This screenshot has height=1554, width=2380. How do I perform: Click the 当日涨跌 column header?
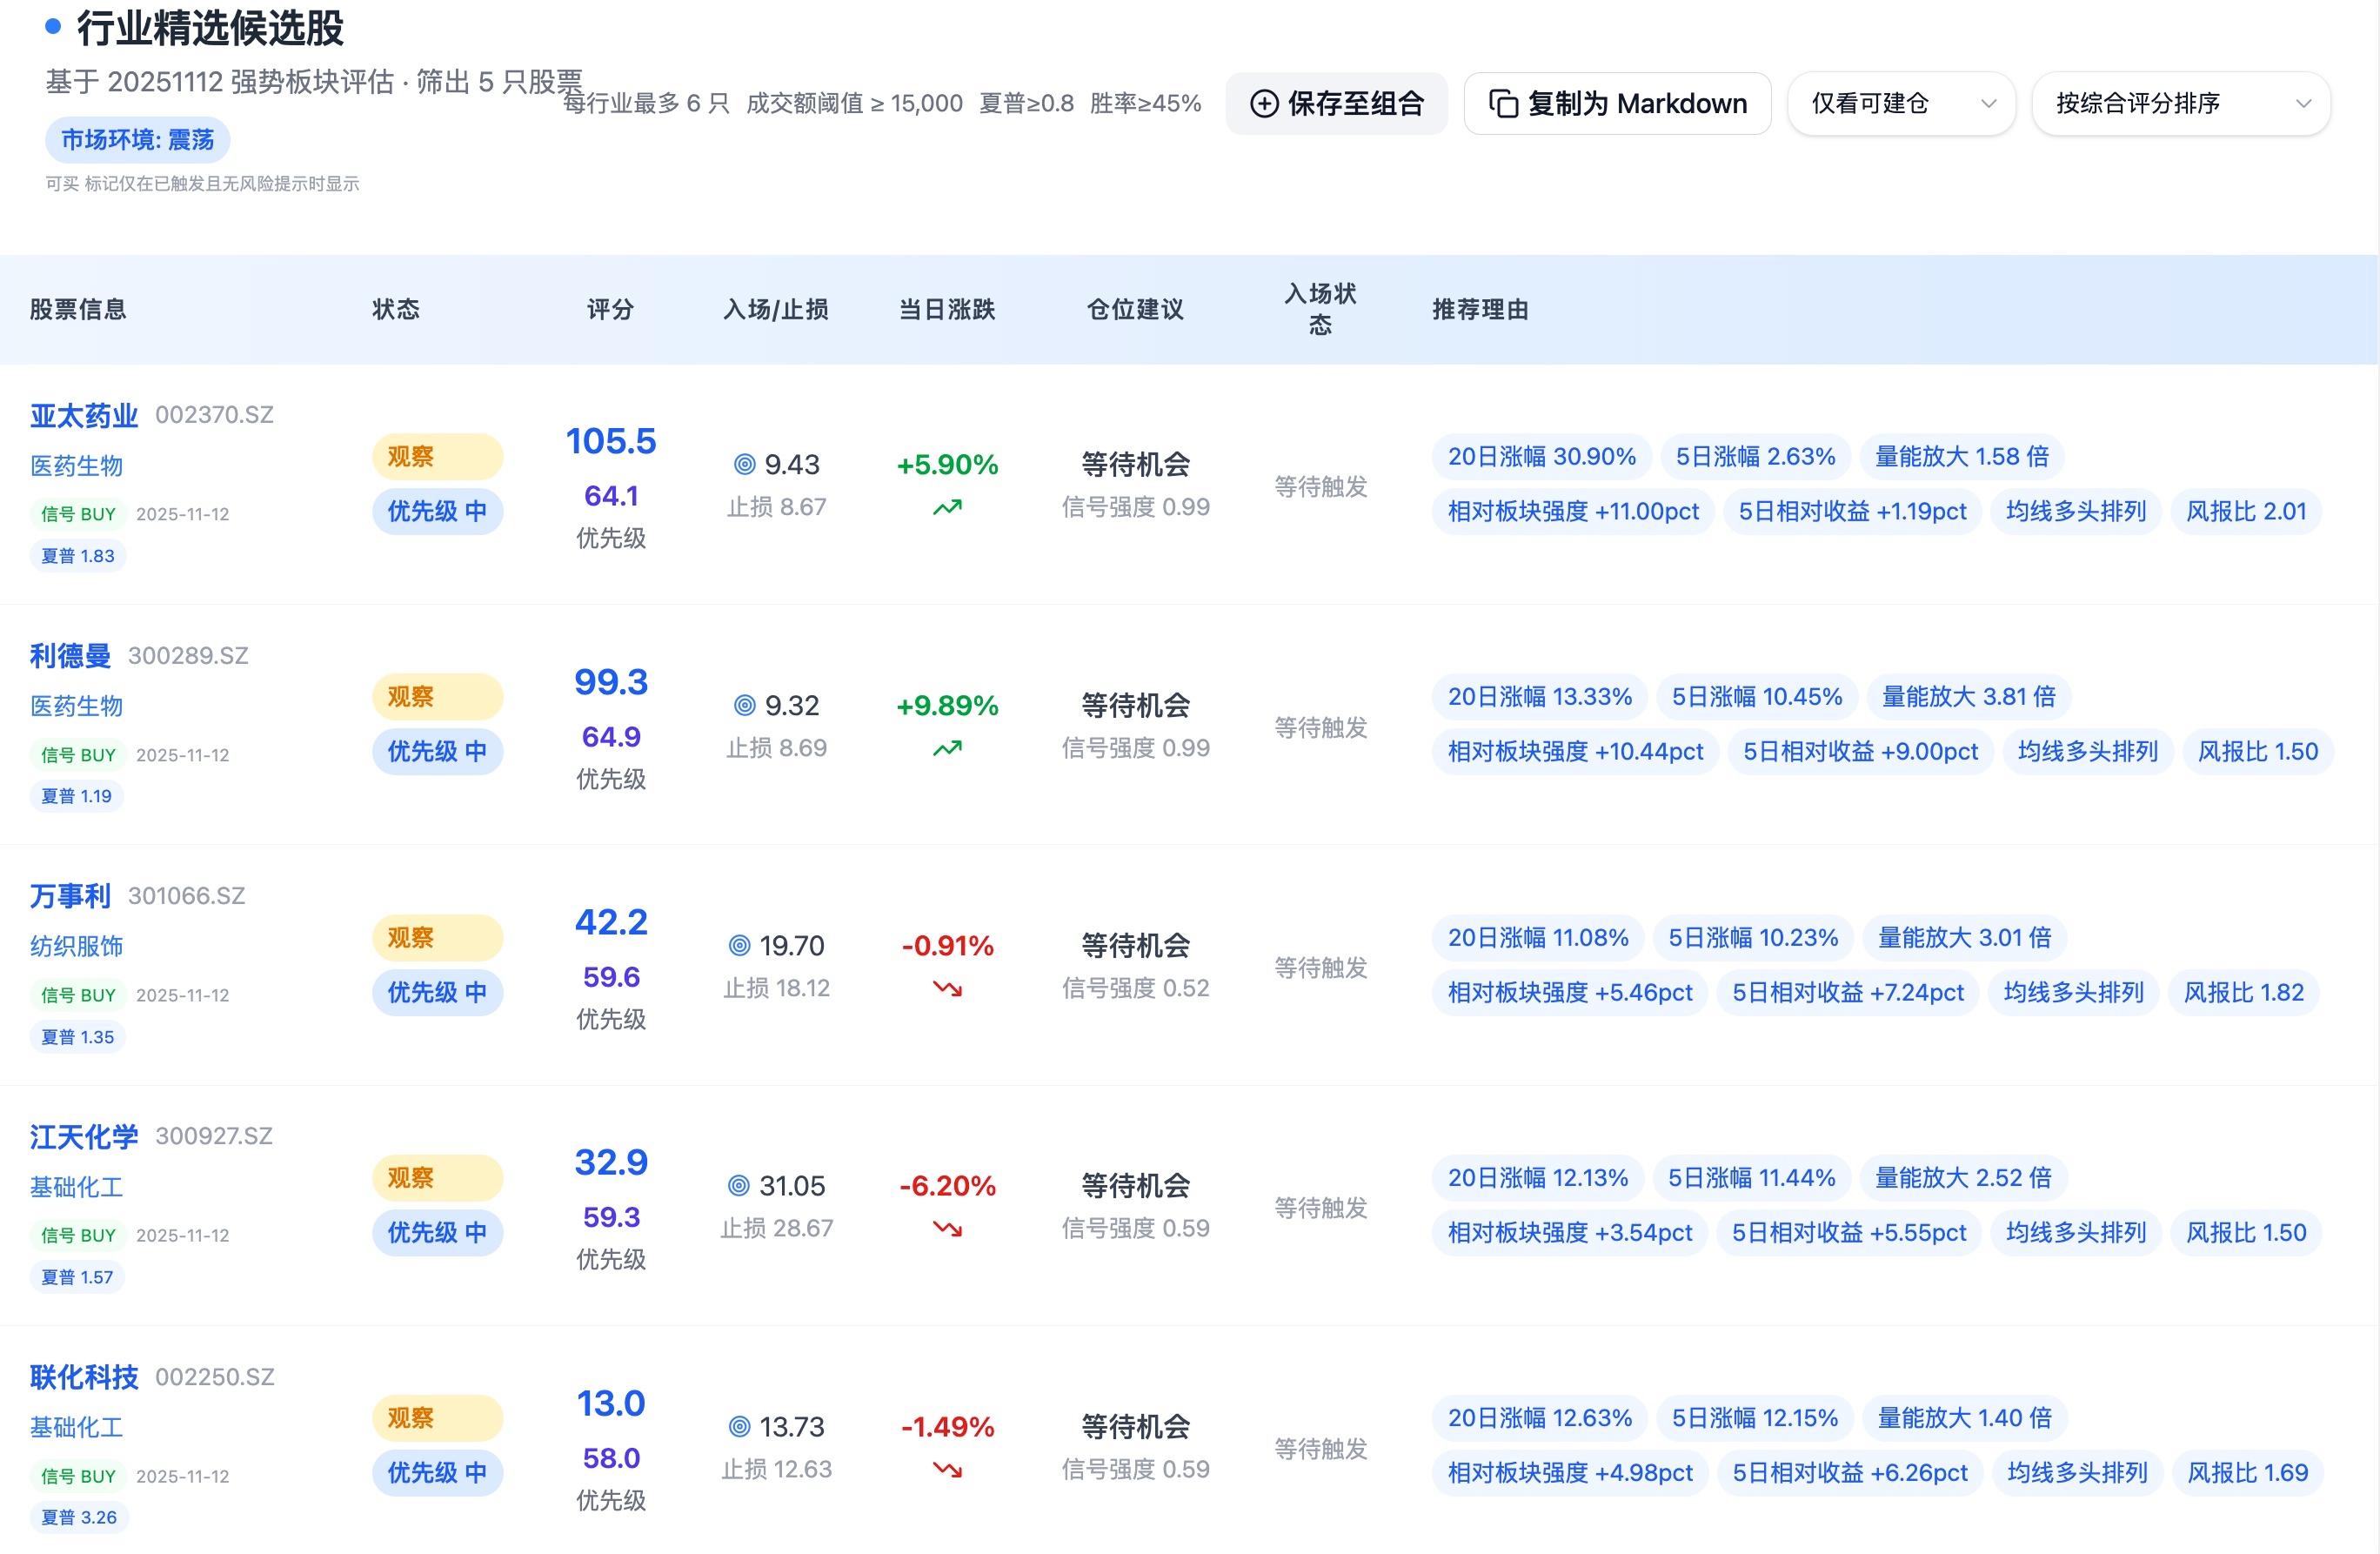(947, 309)
